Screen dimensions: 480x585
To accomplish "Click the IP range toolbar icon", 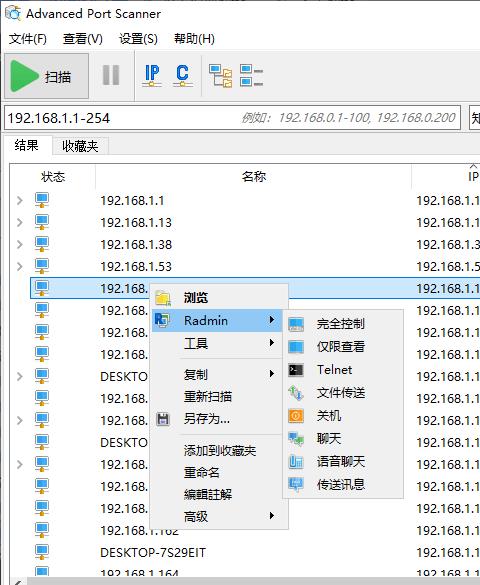I will tap(152, 76).
